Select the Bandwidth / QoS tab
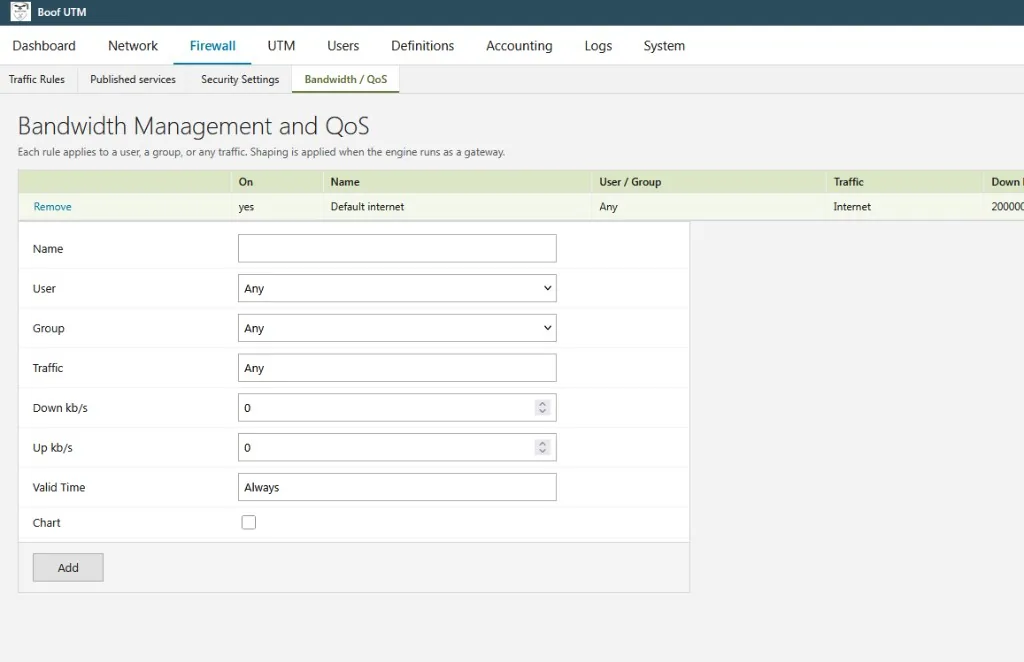1024x662 pixels. click(x=345, y=79)
